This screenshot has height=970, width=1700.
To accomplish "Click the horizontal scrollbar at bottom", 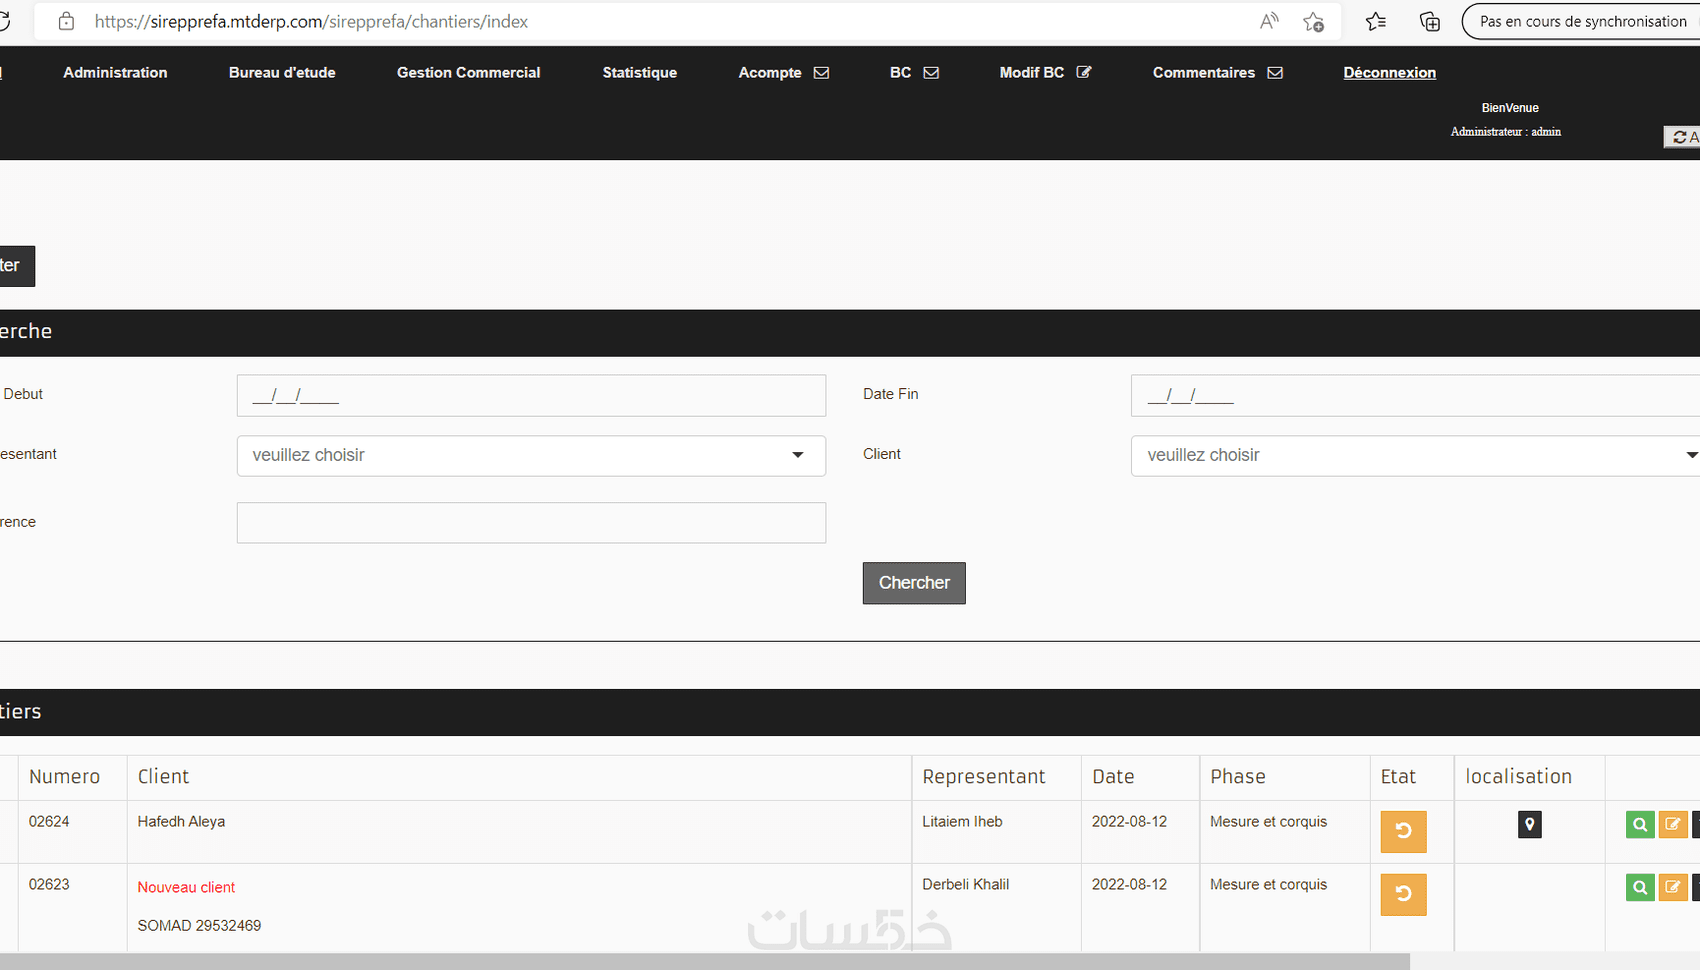I will coord(704,961).
